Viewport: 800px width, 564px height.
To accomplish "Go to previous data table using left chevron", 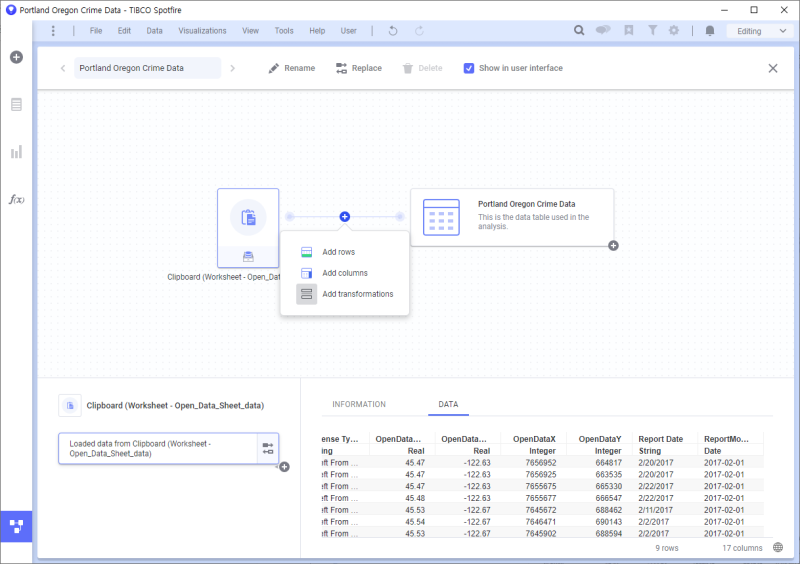I will pyautogui.click(x=62, y=68).
